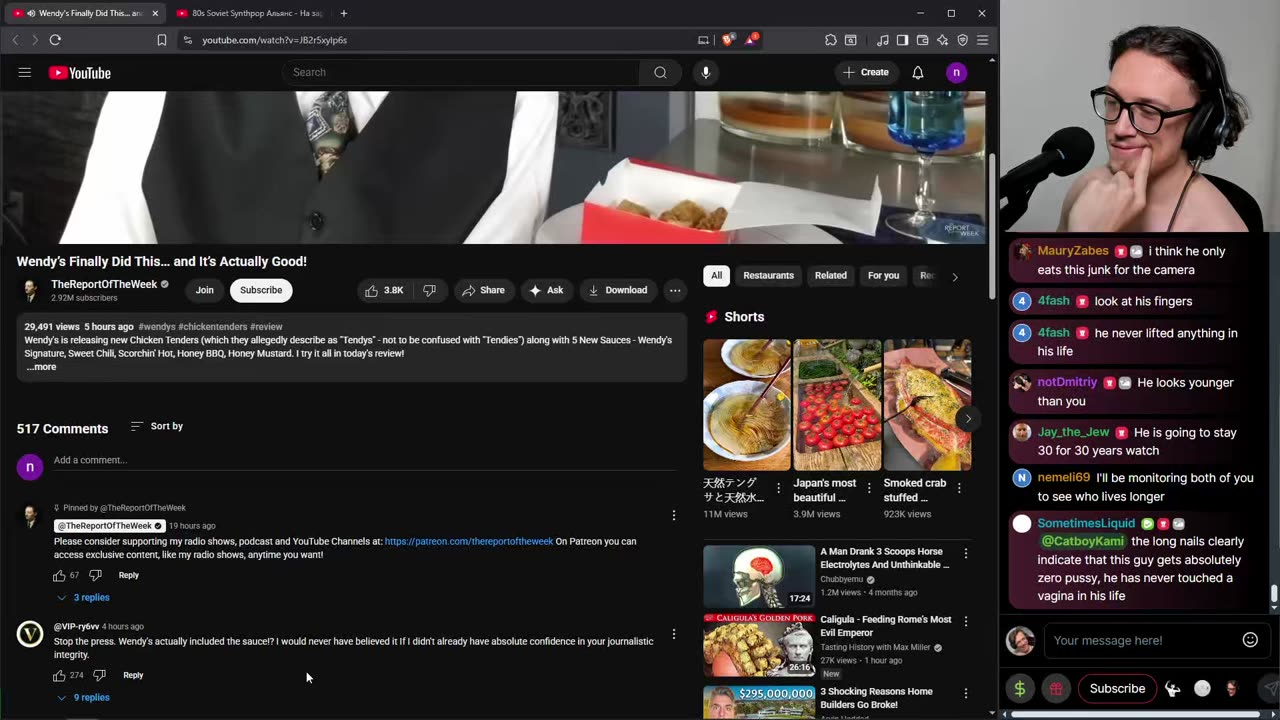
Task: Select the Related filter chip
Action: point(830,275)
